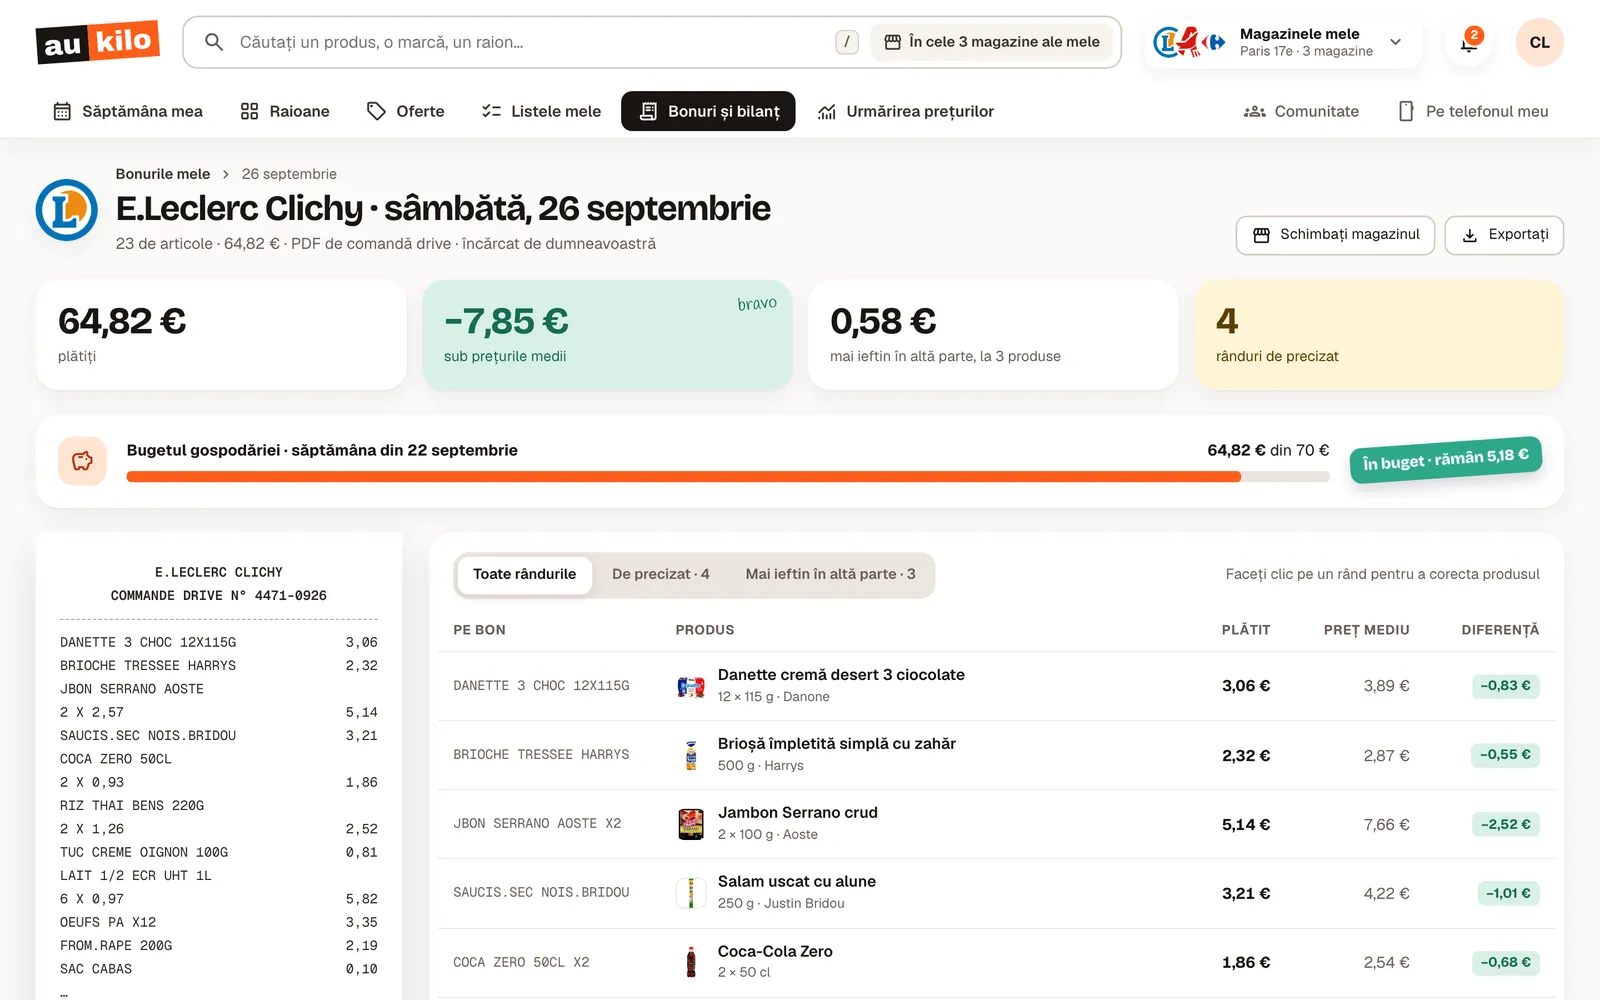This screenshot has width=1600, height=1000.
Task: Click the Jambon Serrano product image
Action: pos(691,824)
